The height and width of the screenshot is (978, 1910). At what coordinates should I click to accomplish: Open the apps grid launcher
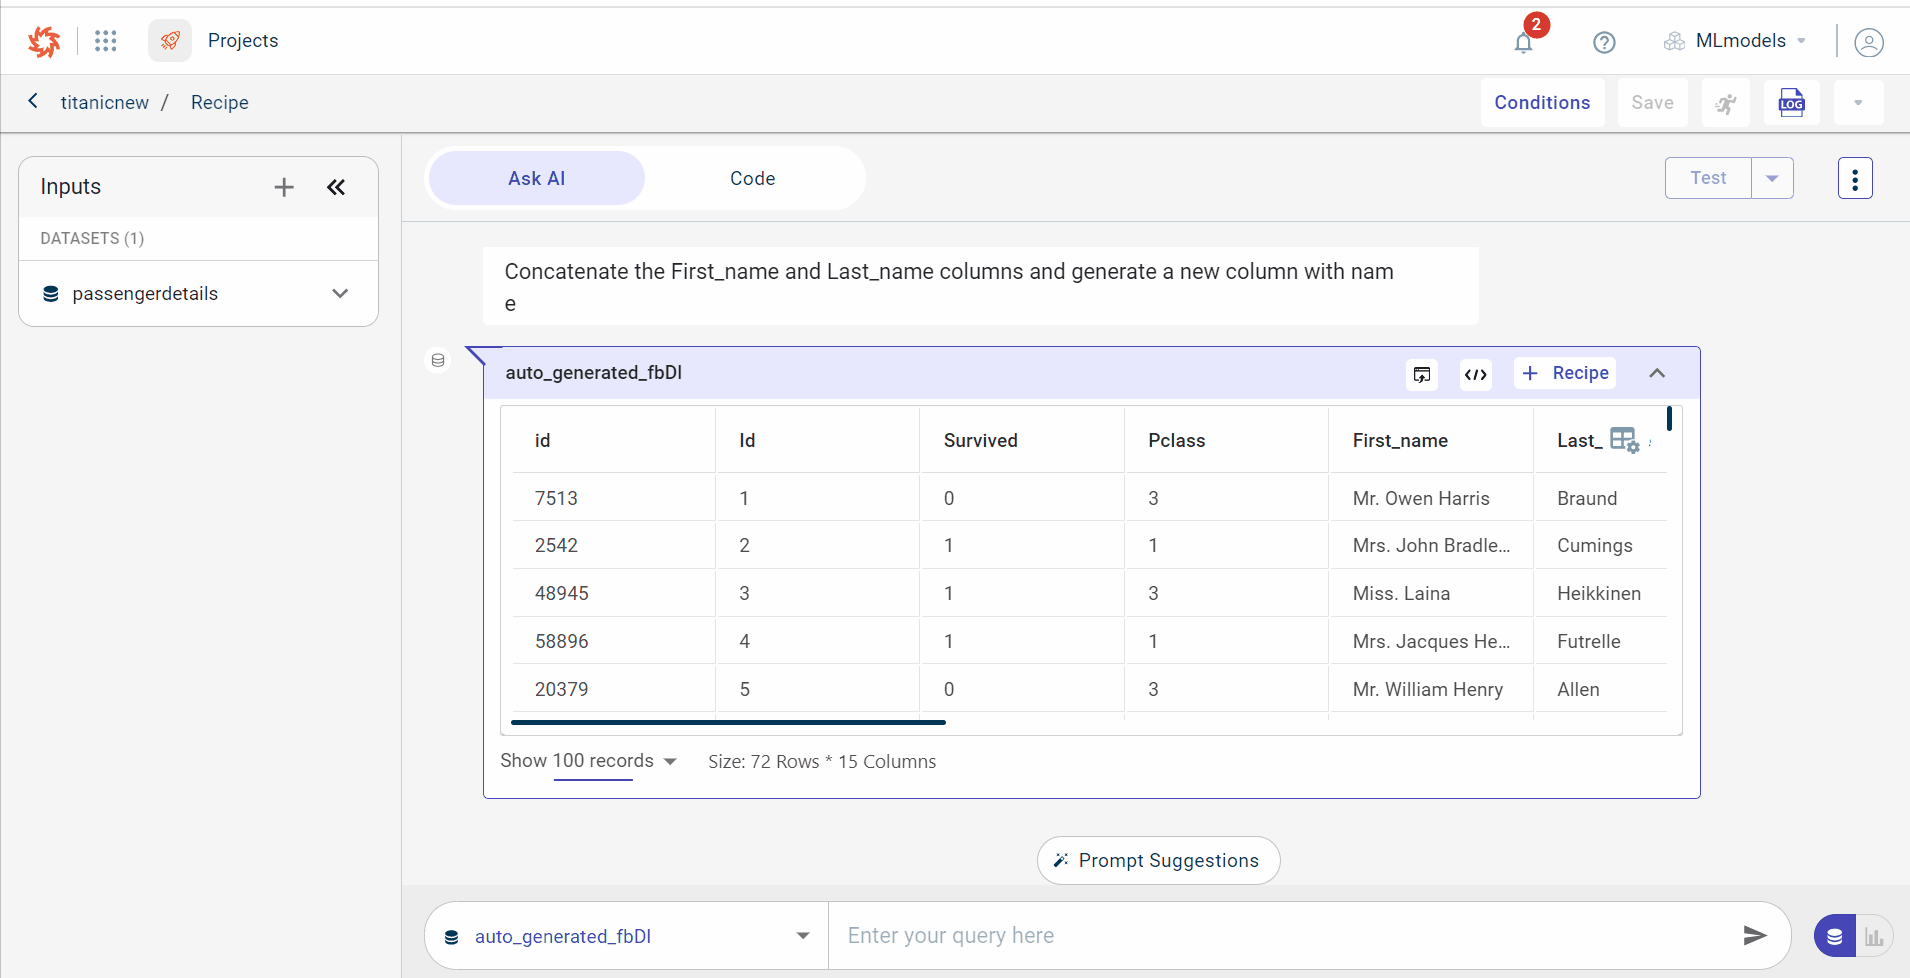[x=106, y=41]
